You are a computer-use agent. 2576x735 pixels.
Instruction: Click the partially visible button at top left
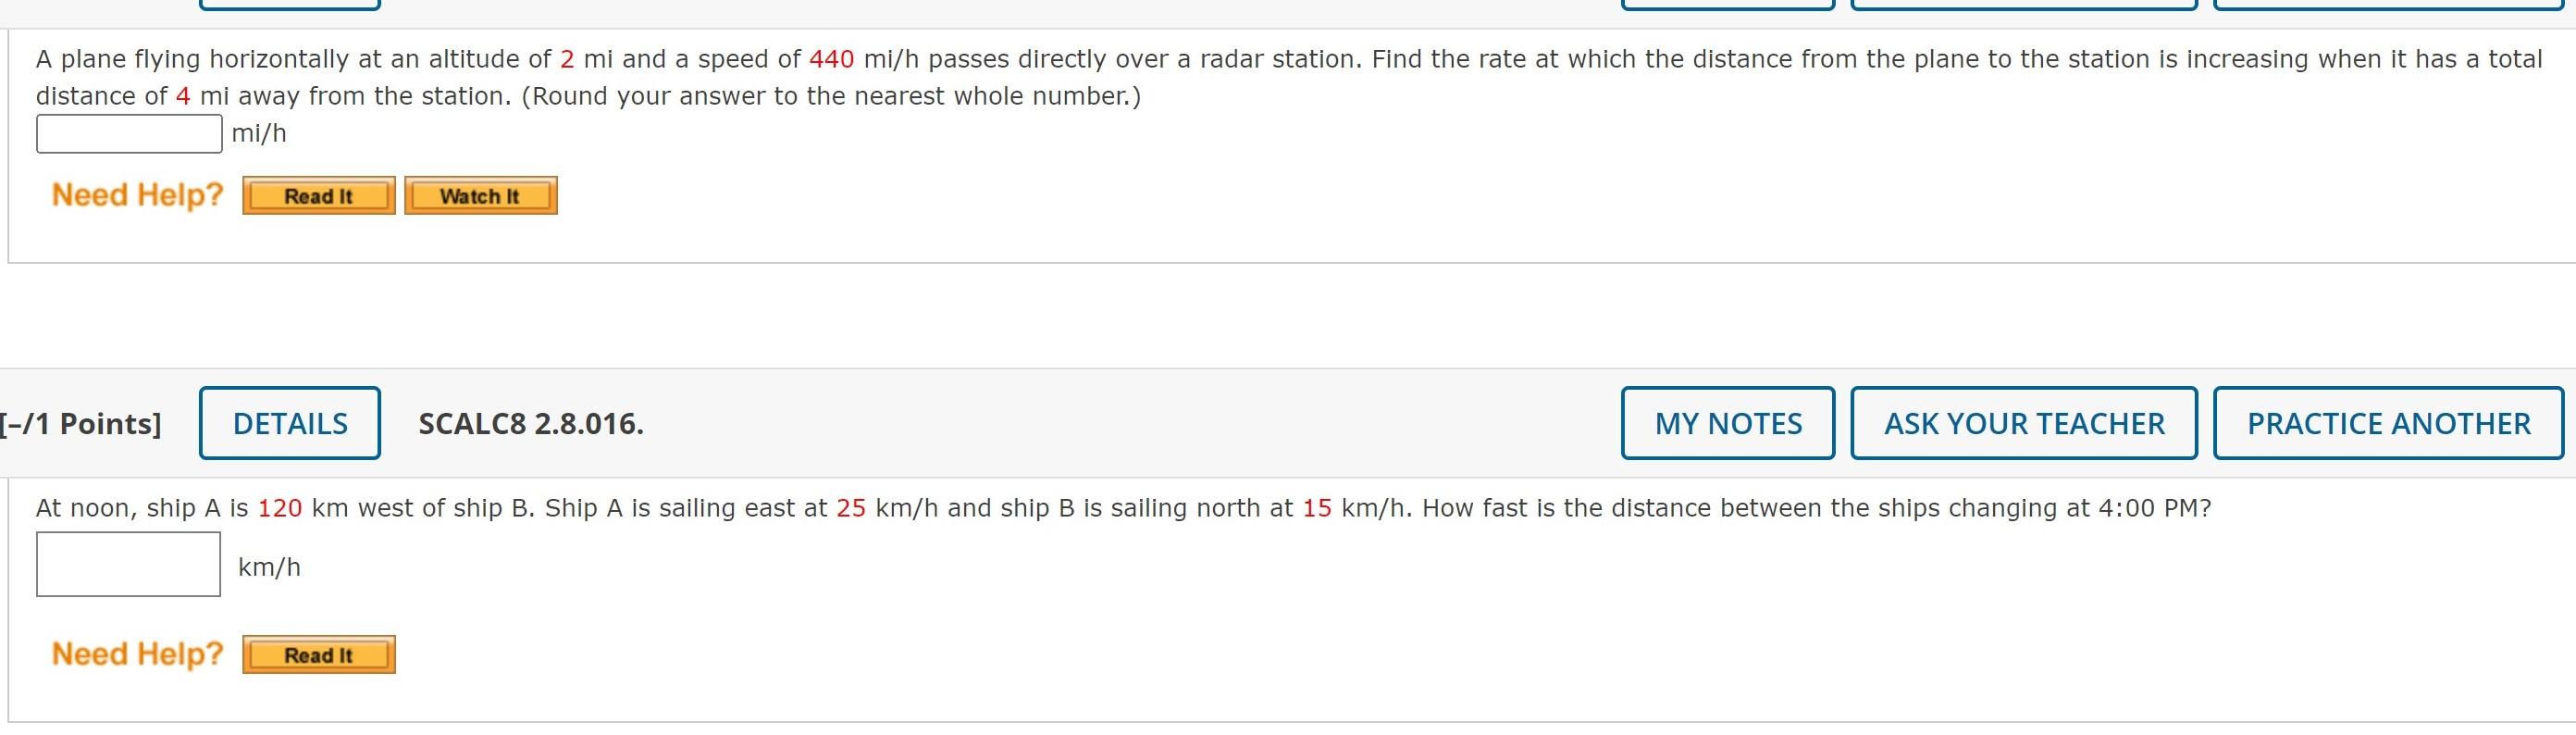tap(289, 5)
